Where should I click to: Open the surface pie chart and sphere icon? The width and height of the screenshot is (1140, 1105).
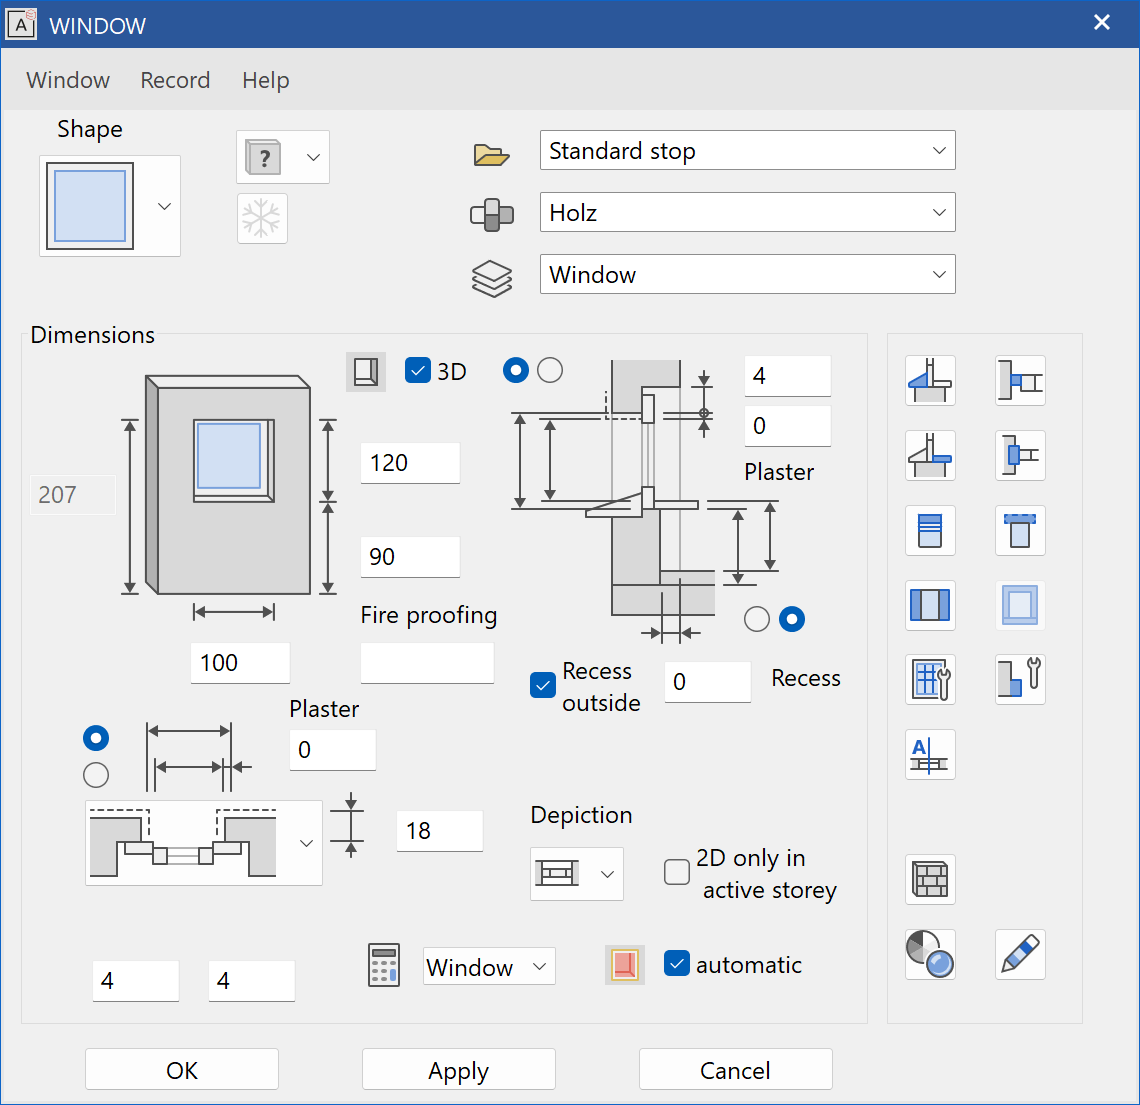930,955
